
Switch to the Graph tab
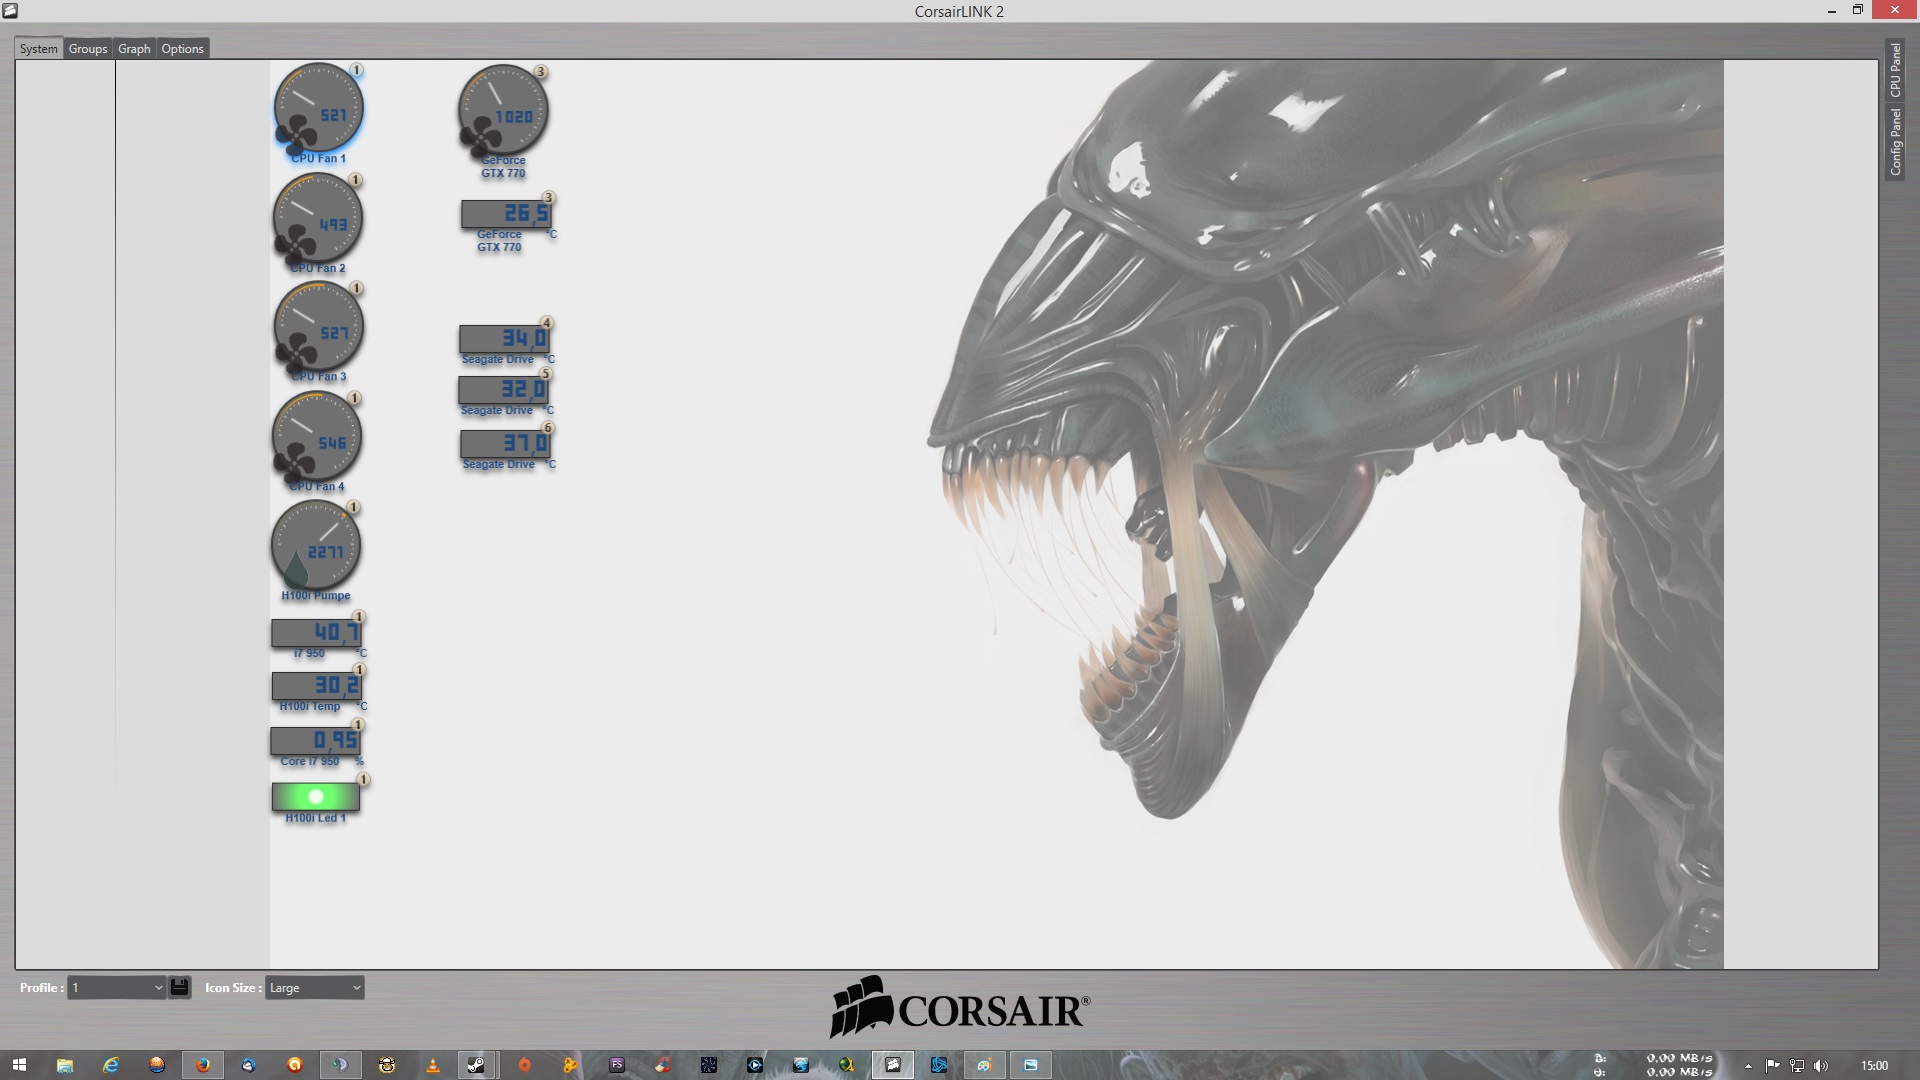click(x=134, y=49)
